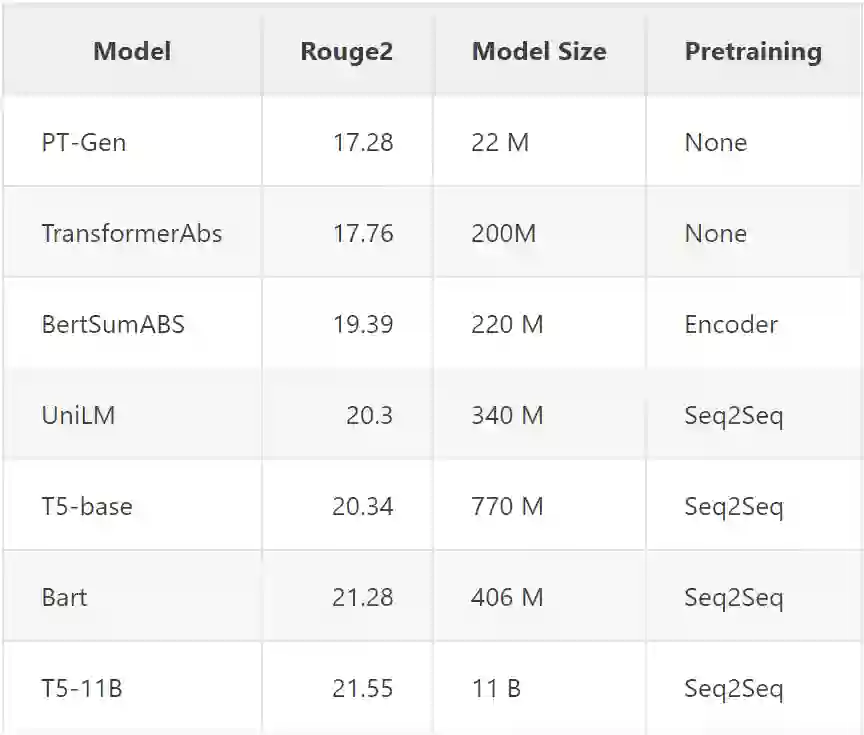
Task: Click the 17.28 Rouge2 score
Action: coord(363,142)
